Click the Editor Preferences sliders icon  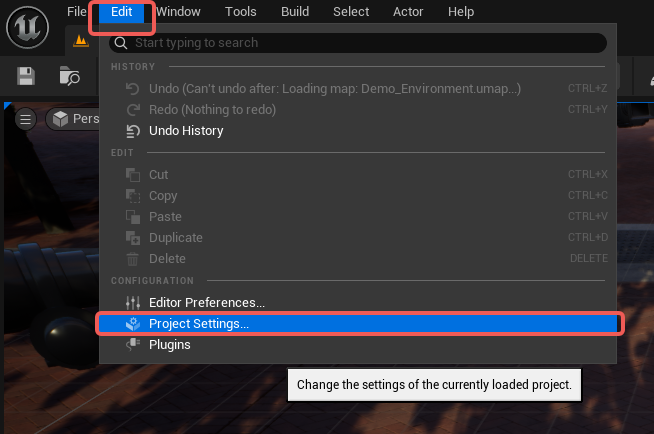(x=133, y=303)
